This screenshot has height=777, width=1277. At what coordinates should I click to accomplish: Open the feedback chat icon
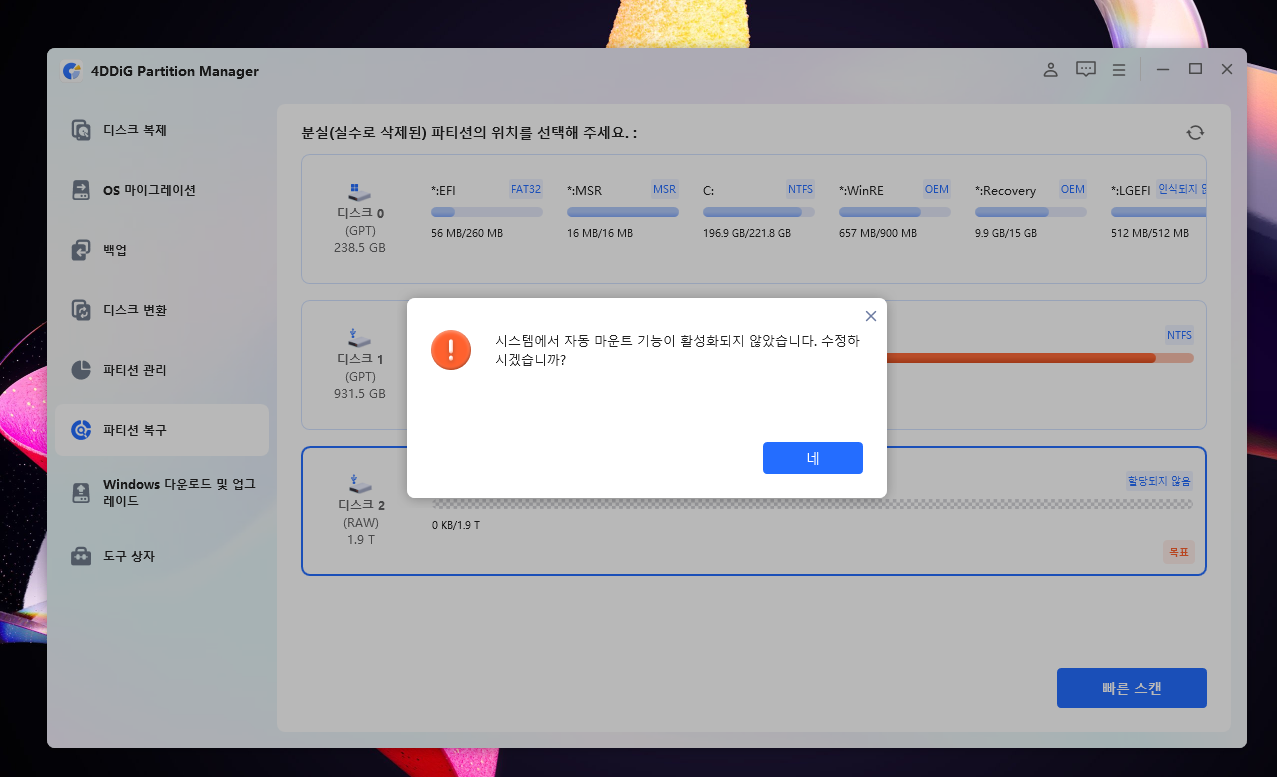tap(1085, 70)
